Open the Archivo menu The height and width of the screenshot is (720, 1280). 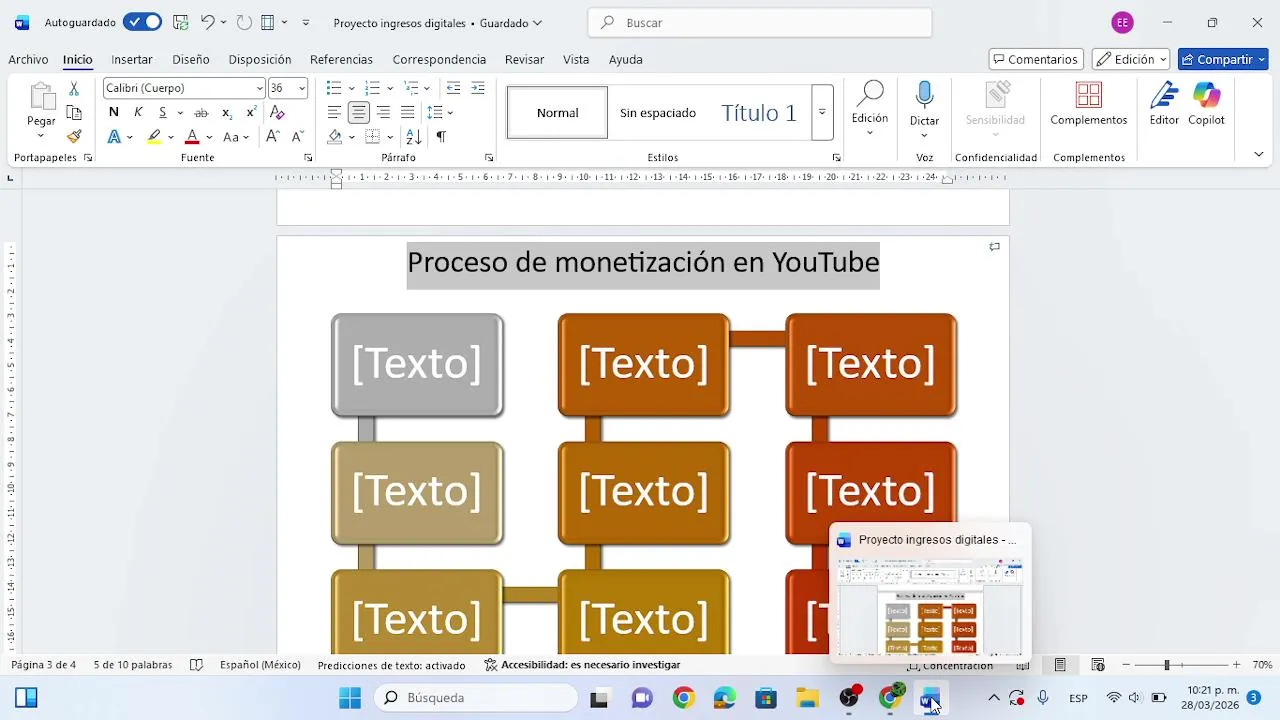pos(28,59)
